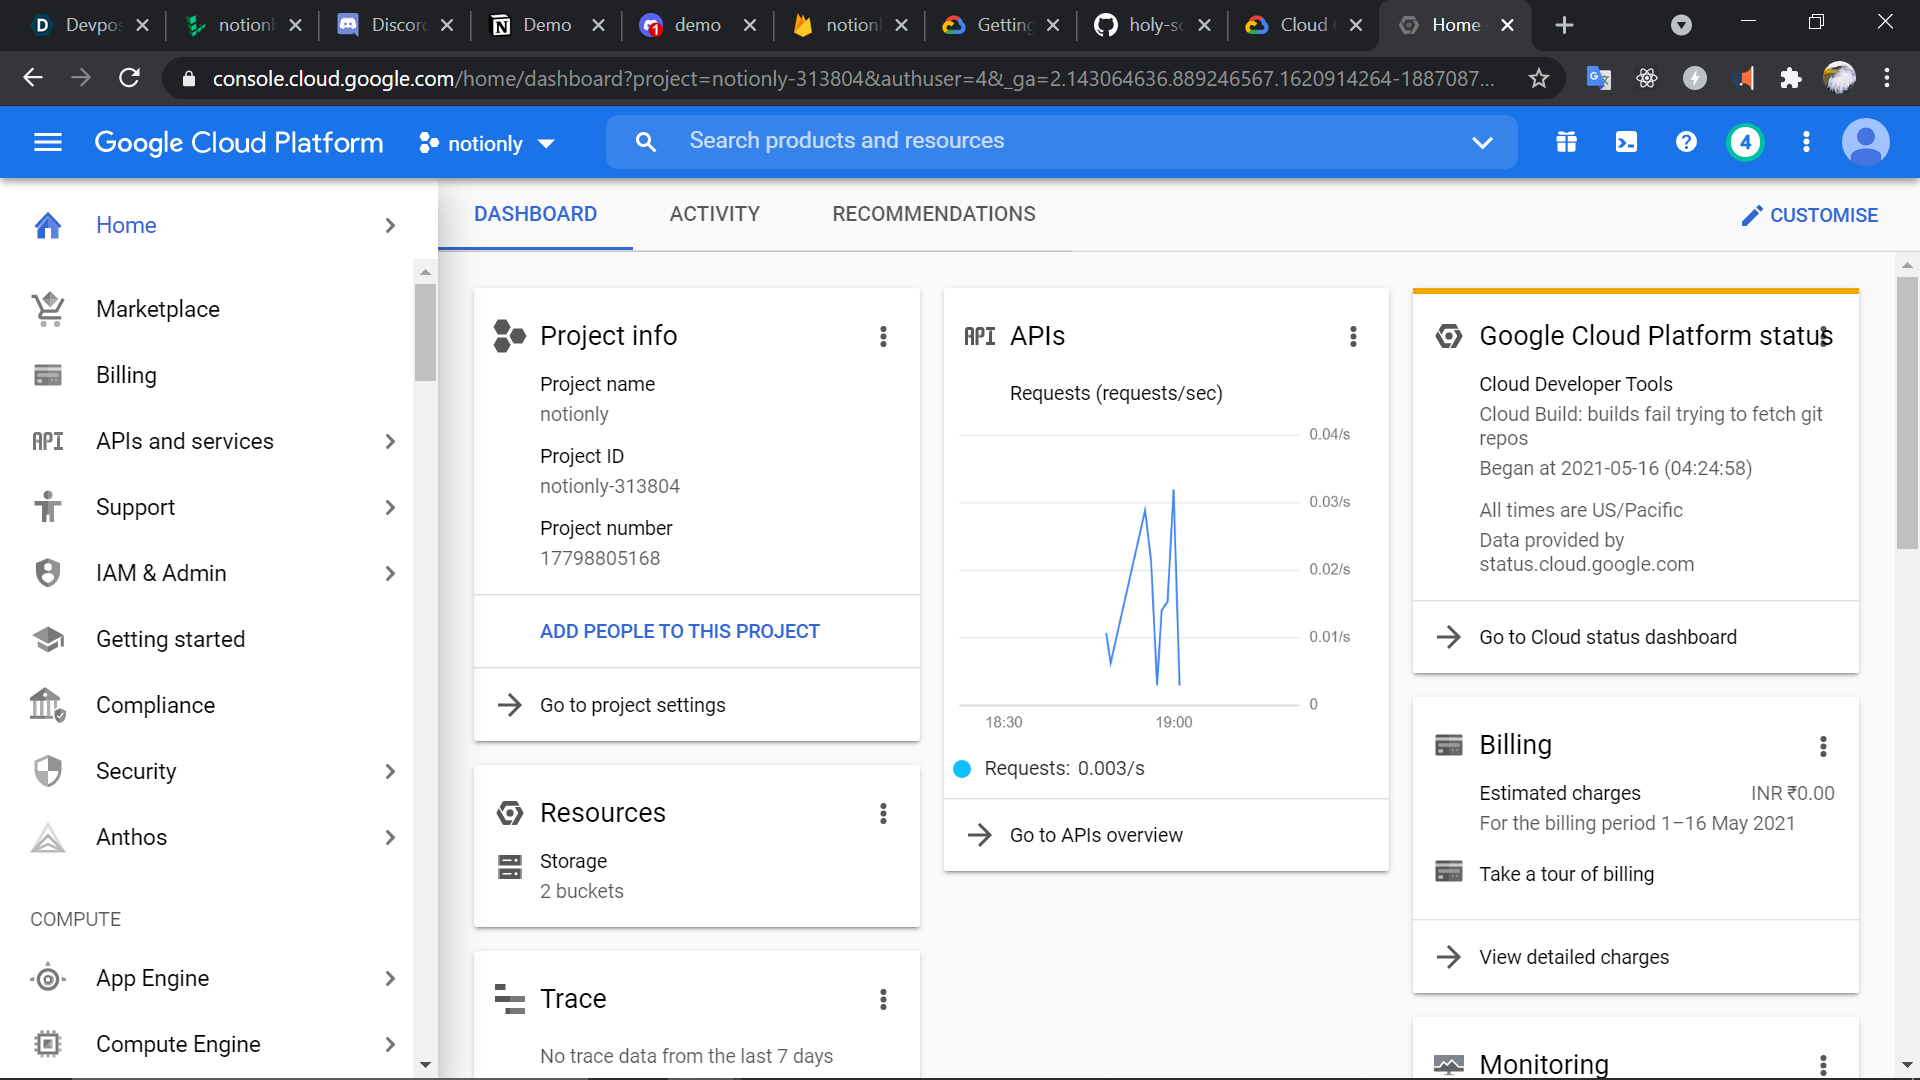The image size is (1920, 1080).
Task: Click Add People to This Project
Action: pyautogui.click(x=679, y=631)
